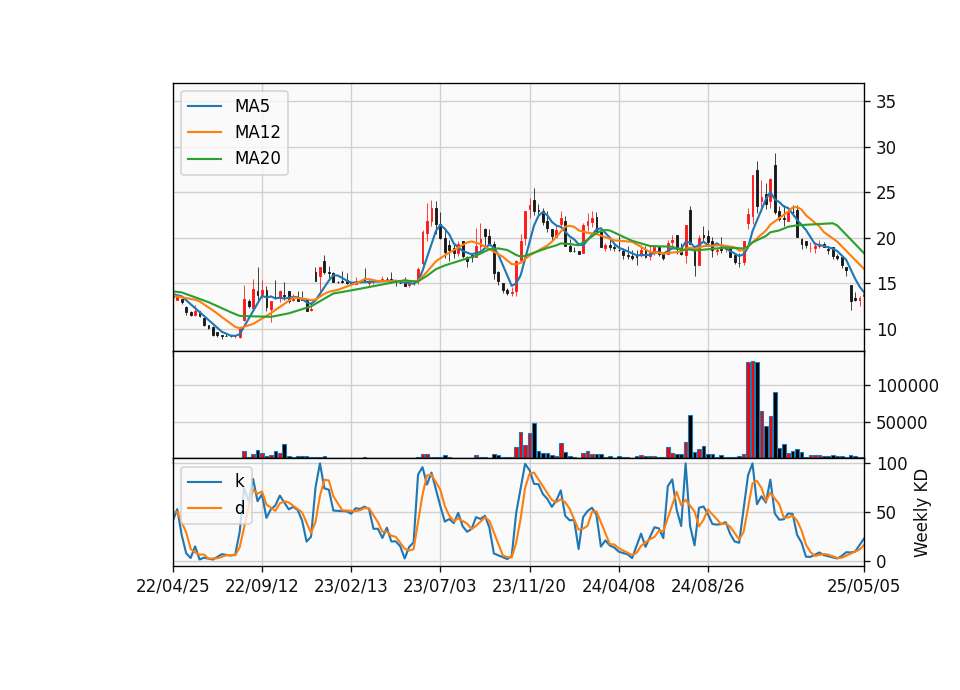Click the 23/11/20 date label

529,586
